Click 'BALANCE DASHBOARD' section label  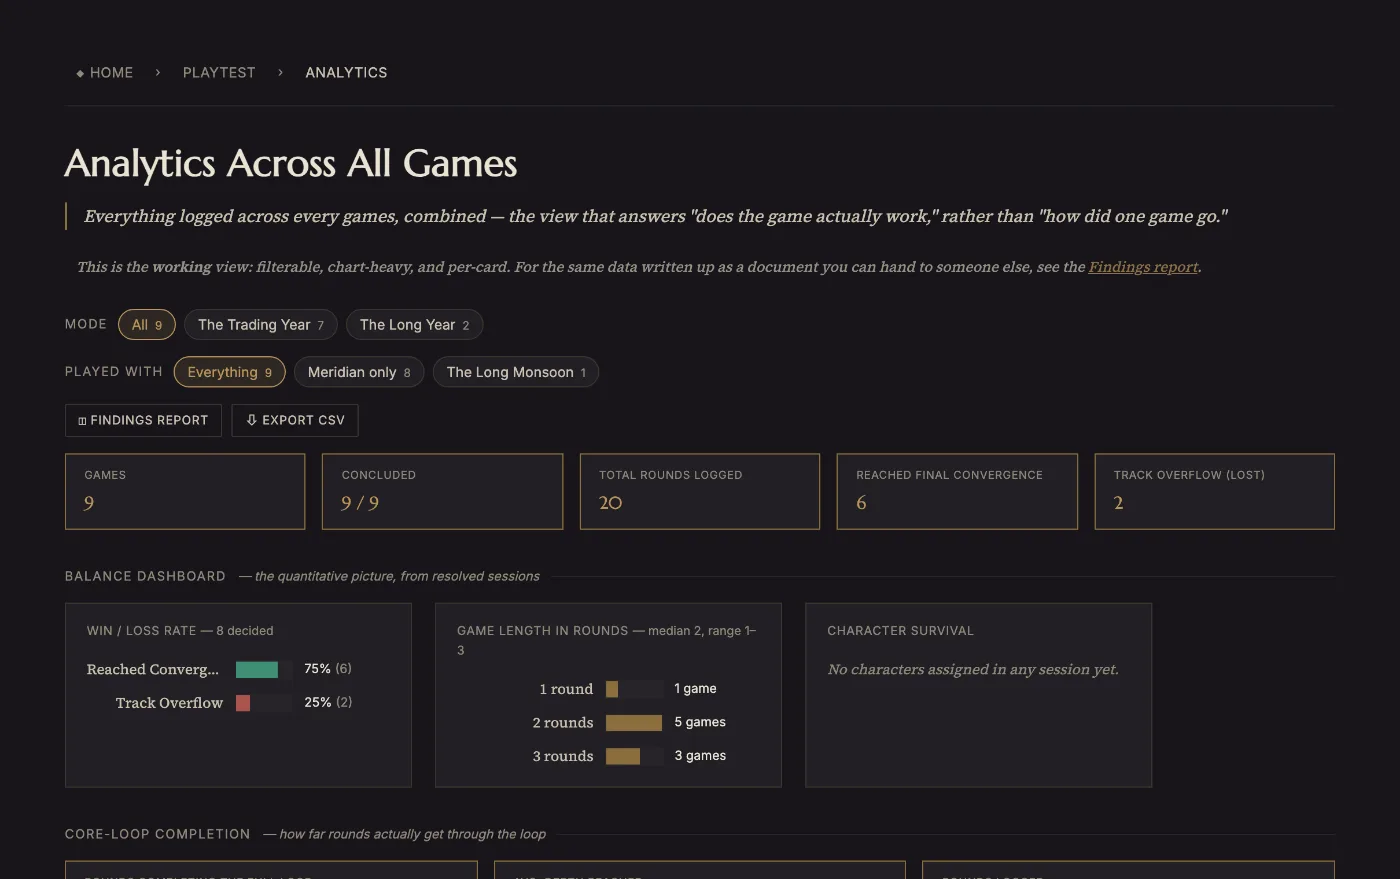pos(145,576)
